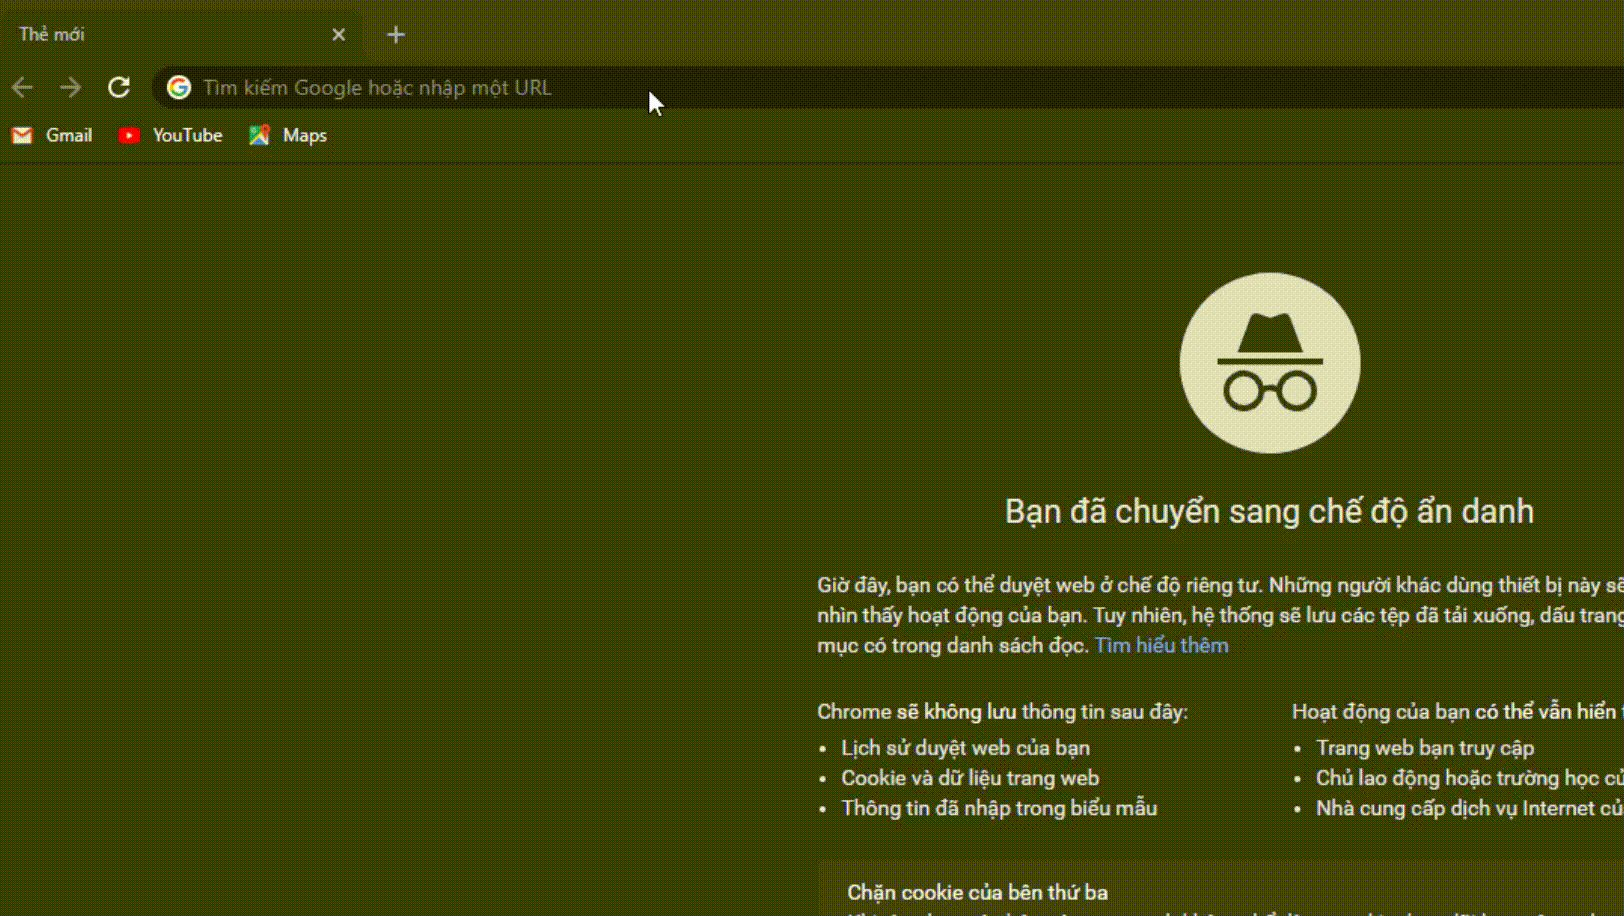Close the "Thẻ mới" tab
The width and height of the screenshot is (1624, 916).
pos(338,35)
